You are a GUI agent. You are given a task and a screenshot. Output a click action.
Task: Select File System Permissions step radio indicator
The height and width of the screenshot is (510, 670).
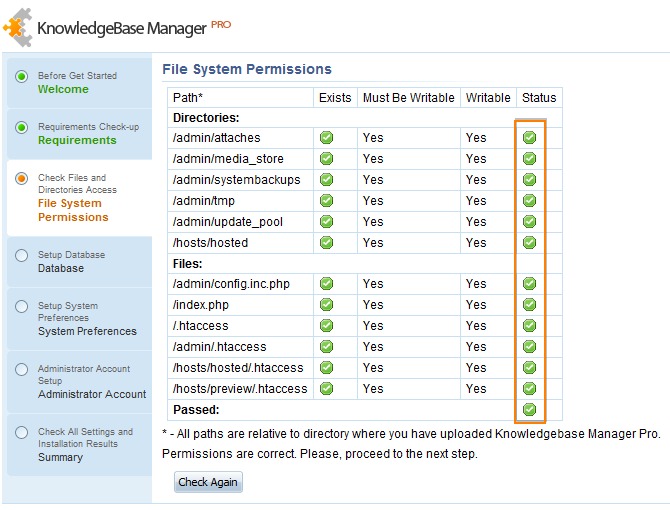pyautogui.click(x=21, y=178)
